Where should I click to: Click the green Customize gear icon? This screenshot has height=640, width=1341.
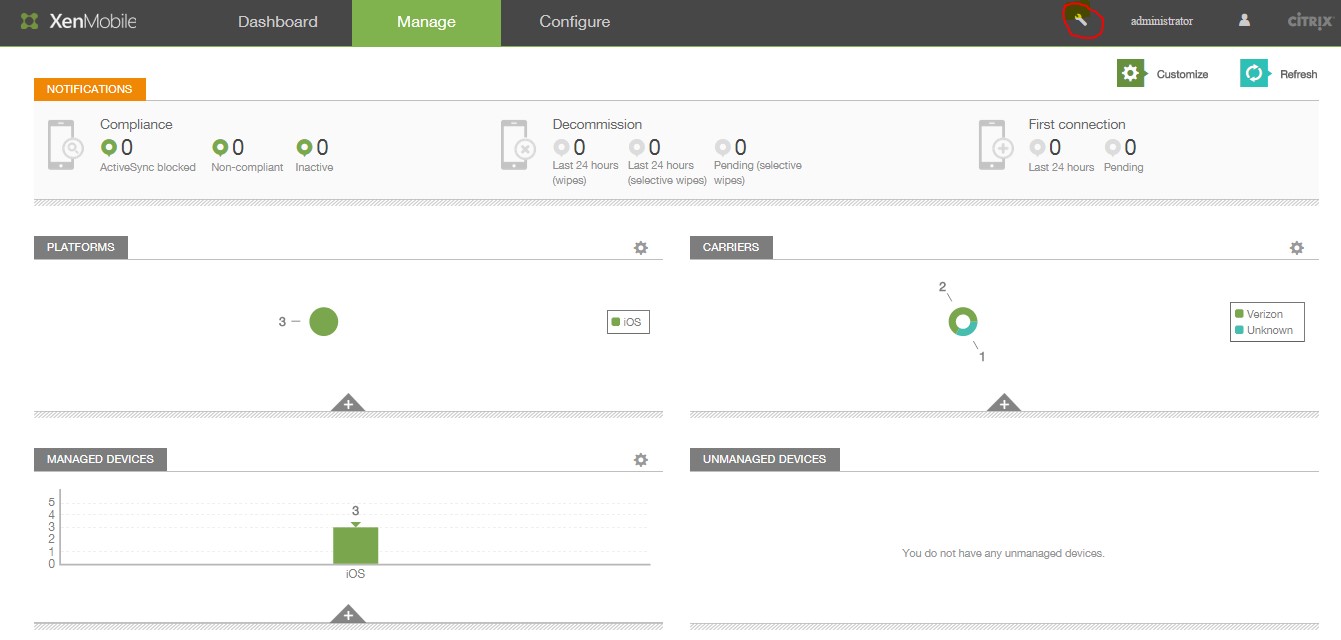coord(1130,74)
